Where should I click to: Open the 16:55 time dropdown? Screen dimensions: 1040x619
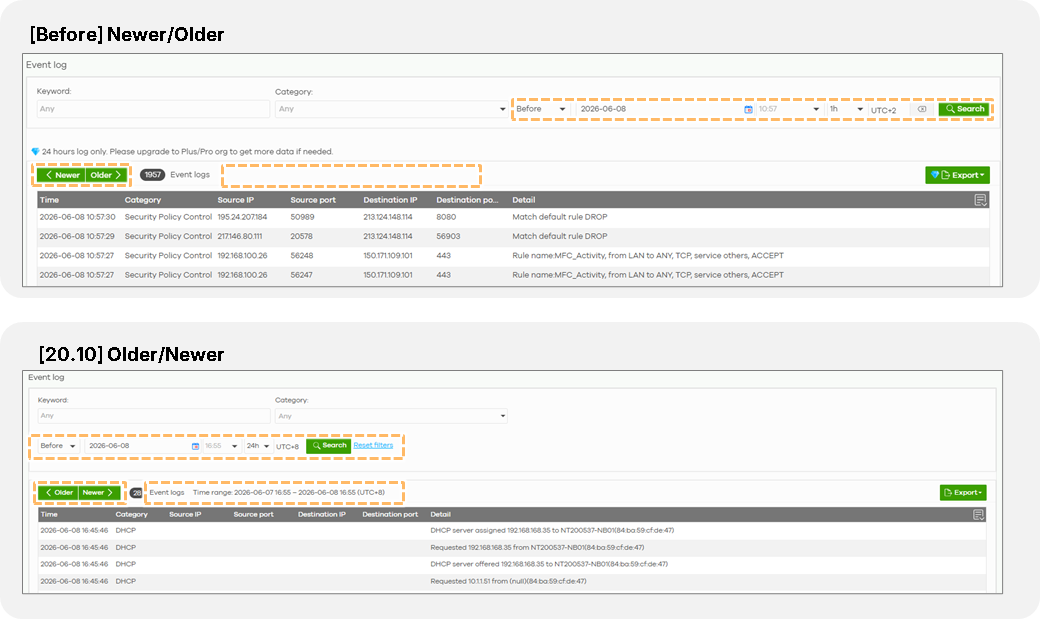tap(220, 446)
